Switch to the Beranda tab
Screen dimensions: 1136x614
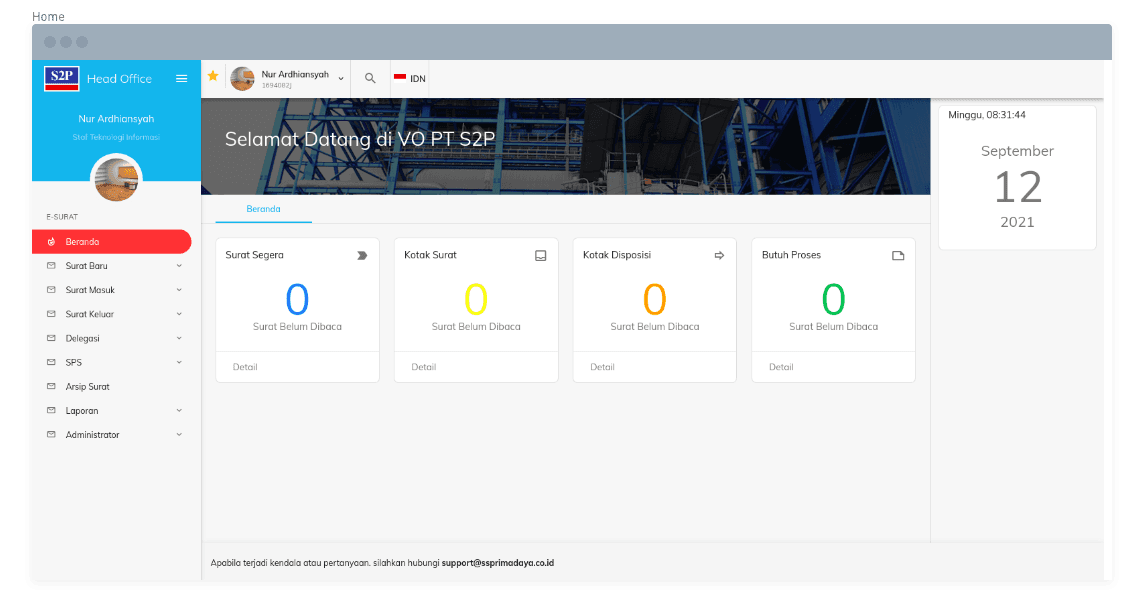pos(264,209)
